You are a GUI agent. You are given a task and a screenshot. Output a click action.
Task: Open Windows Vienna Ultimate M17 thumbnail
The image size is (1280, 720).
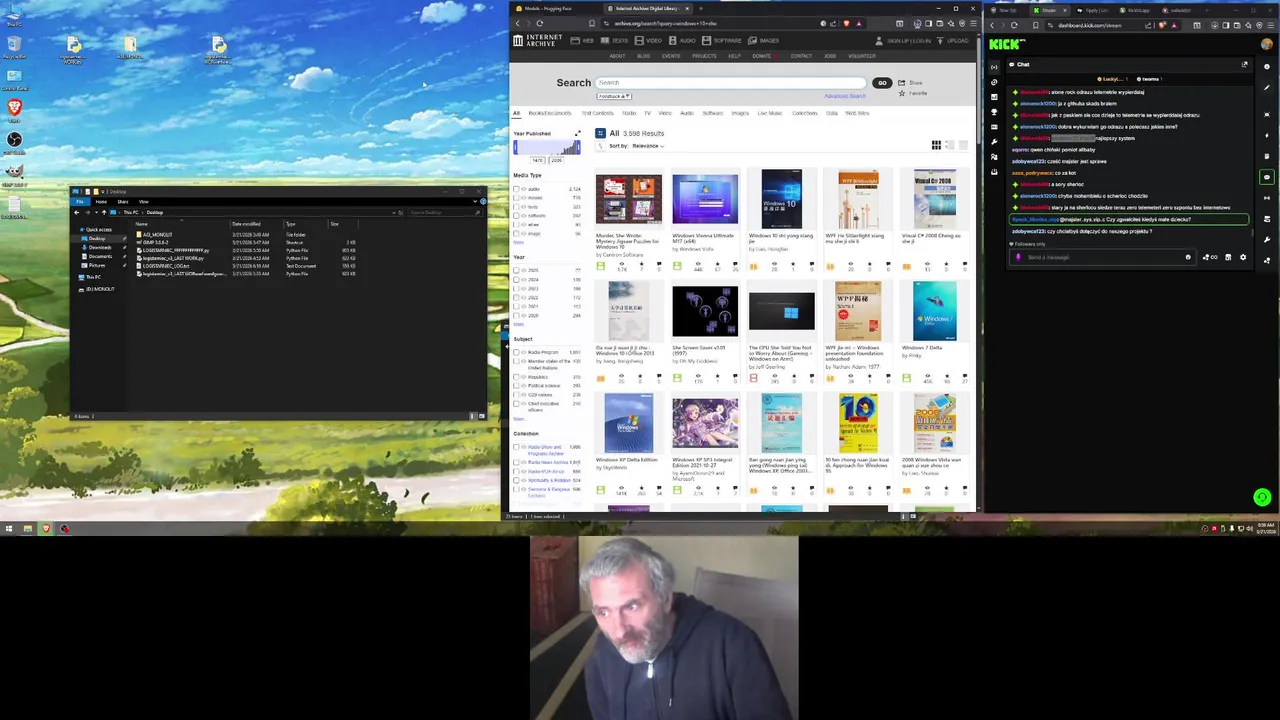(x=705, y=199)
